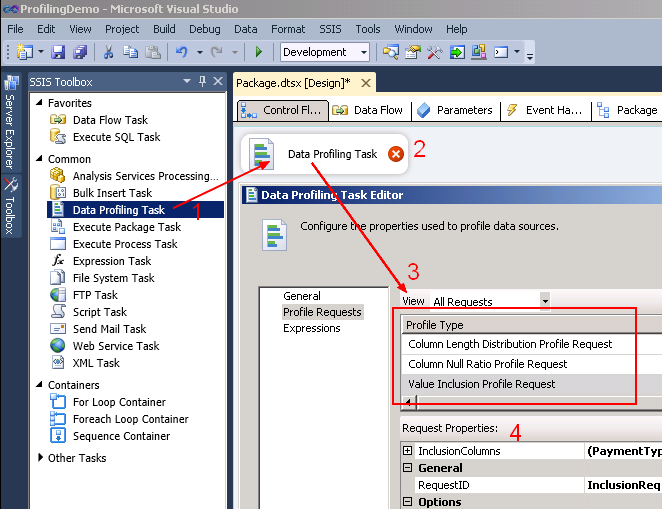Image resolution: width=662 pixels, height=509 pixels.
Task: Click the Save icon in the toolbar
Action: click(x=58, y=52)
